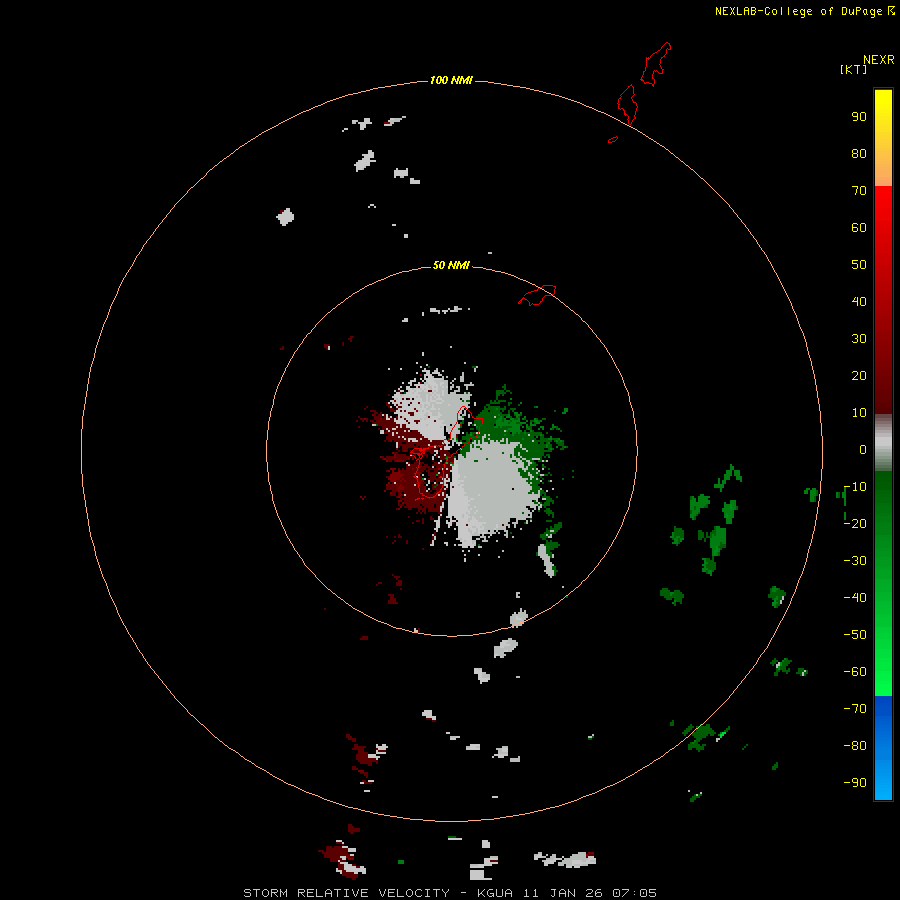Click the -80 value on velocity scale
The width and height of the screenshot is (900, 900).
pos(855,746)
